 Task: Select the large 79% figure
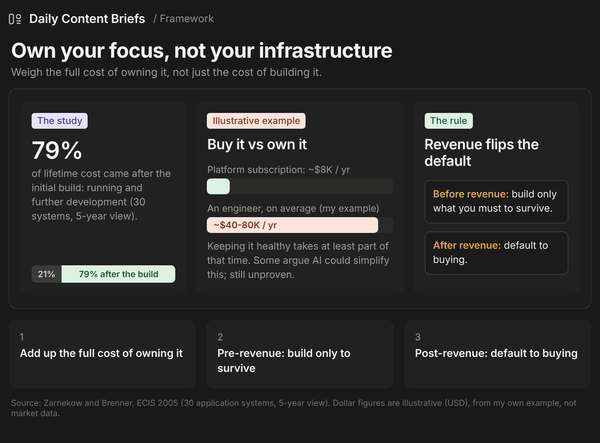57,150
